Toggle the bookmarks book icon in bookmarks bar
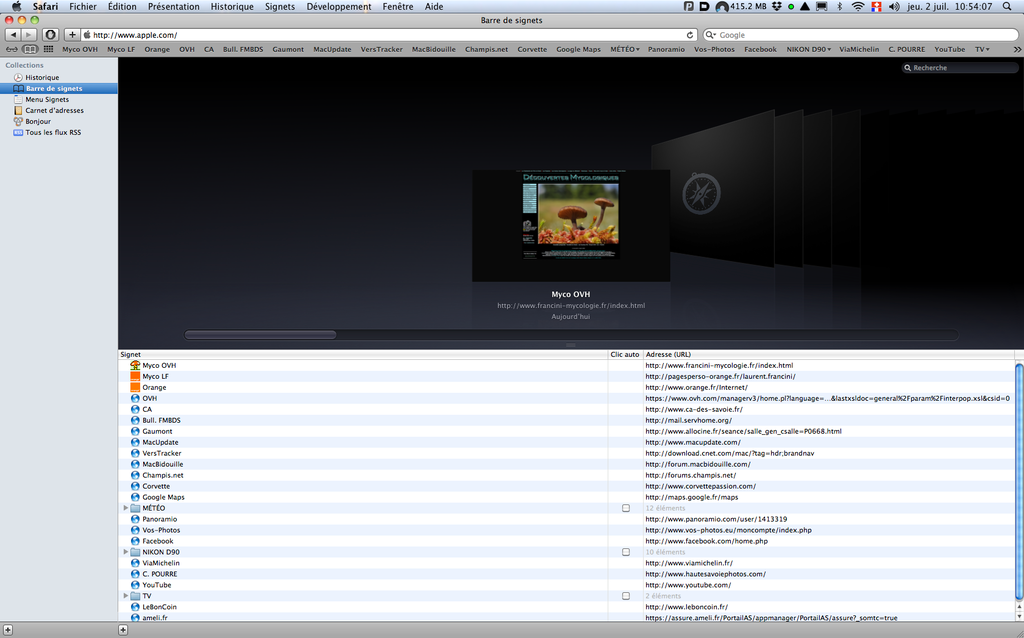The width and height of the screenshot is (1024, 638). pos(30,49)
